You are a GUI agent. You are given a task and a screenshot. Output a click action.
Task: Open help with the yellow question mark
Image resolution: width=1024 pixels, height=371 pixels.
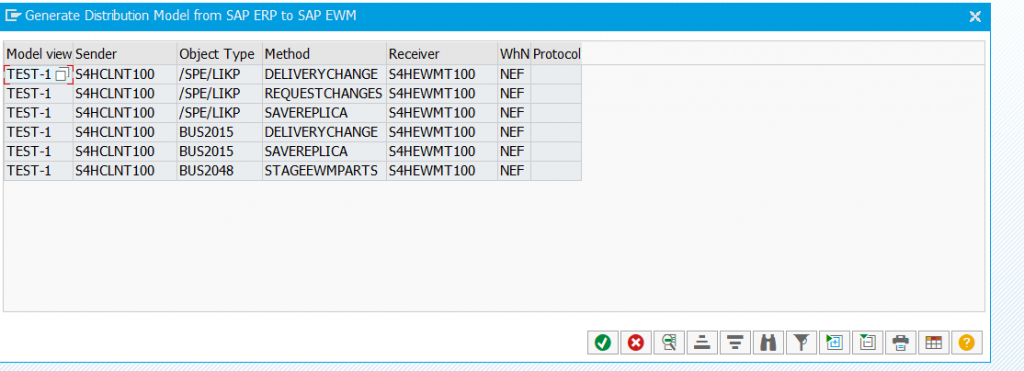[967, 342]
